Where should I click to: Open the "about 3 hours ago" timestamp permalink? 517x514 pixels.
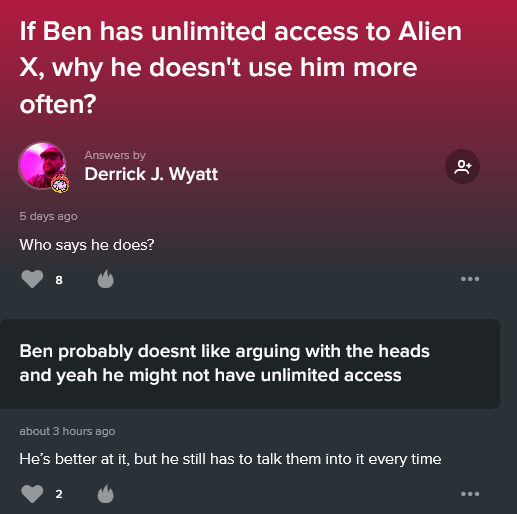(x=67, y=431)
